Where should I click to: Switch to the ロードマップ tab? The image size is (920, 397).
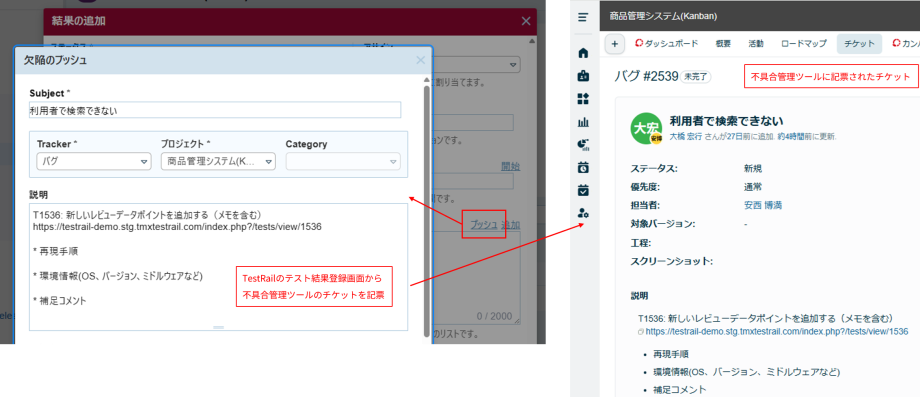(803, 43)
